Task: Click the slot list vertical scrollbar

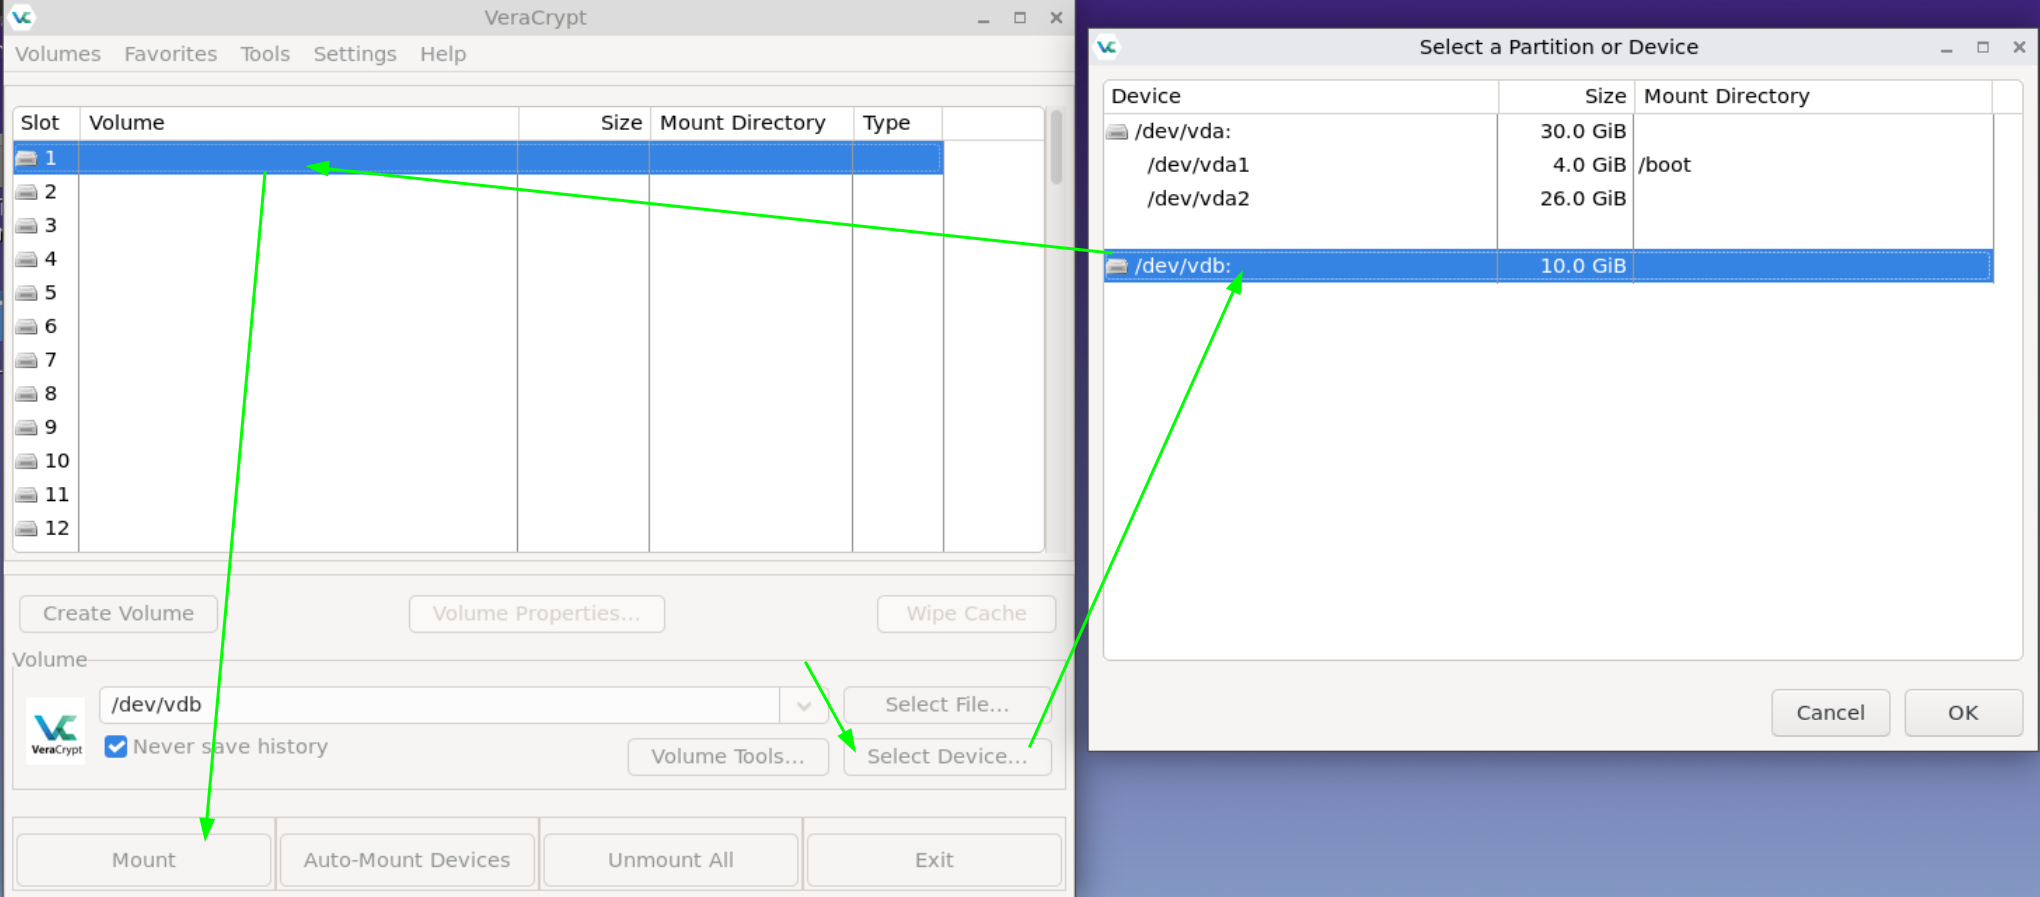Action: tap(1056, 147)
